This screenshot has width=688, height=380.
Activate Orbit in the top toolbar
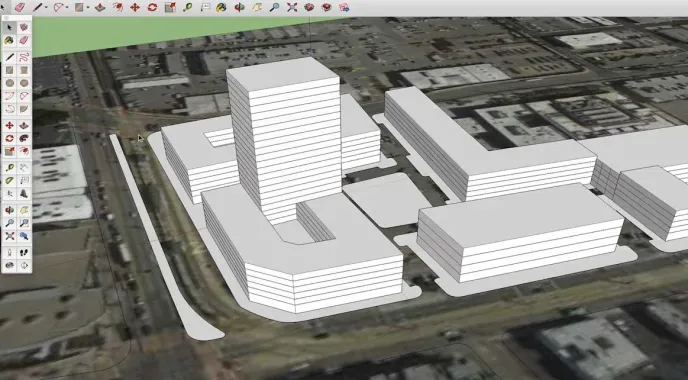pos(240,7)
